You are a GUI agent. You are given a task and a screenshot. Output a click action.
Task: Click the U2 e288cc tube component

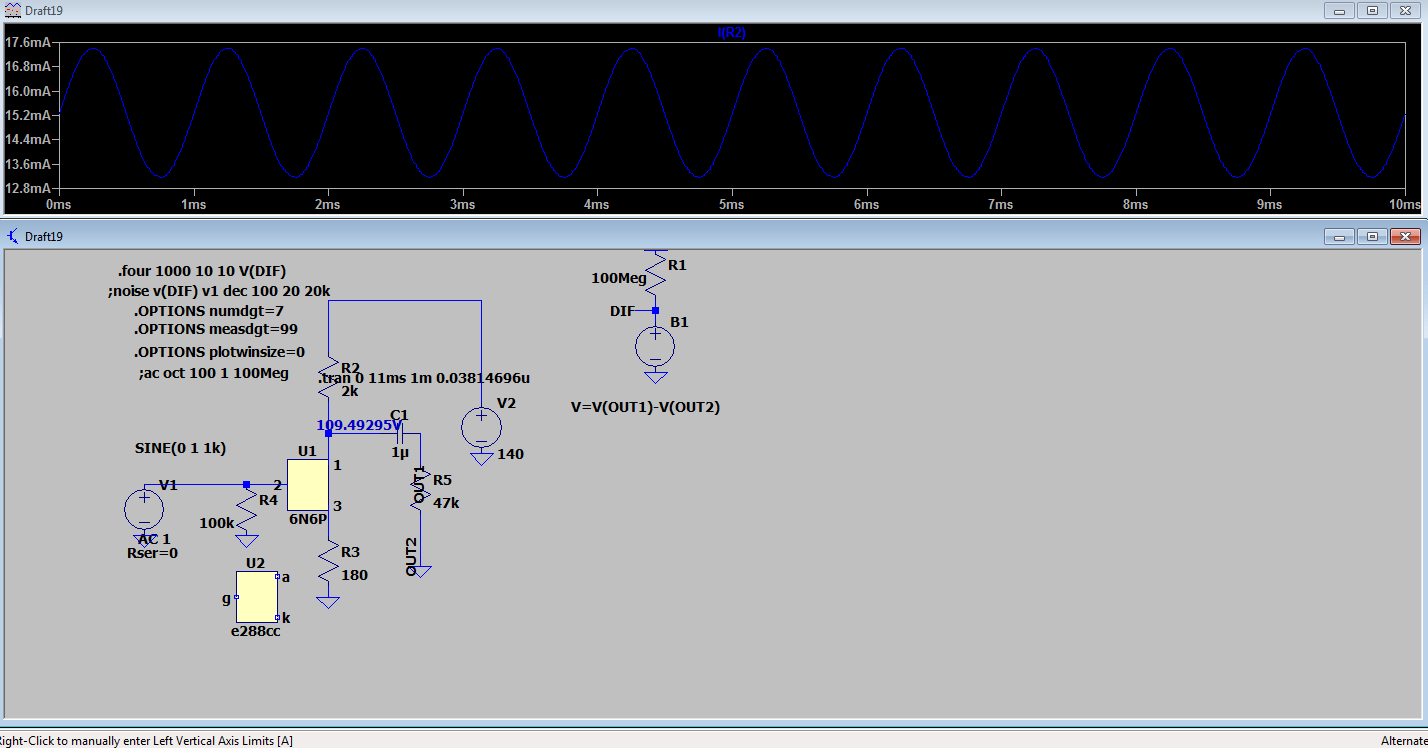[257, 597]
